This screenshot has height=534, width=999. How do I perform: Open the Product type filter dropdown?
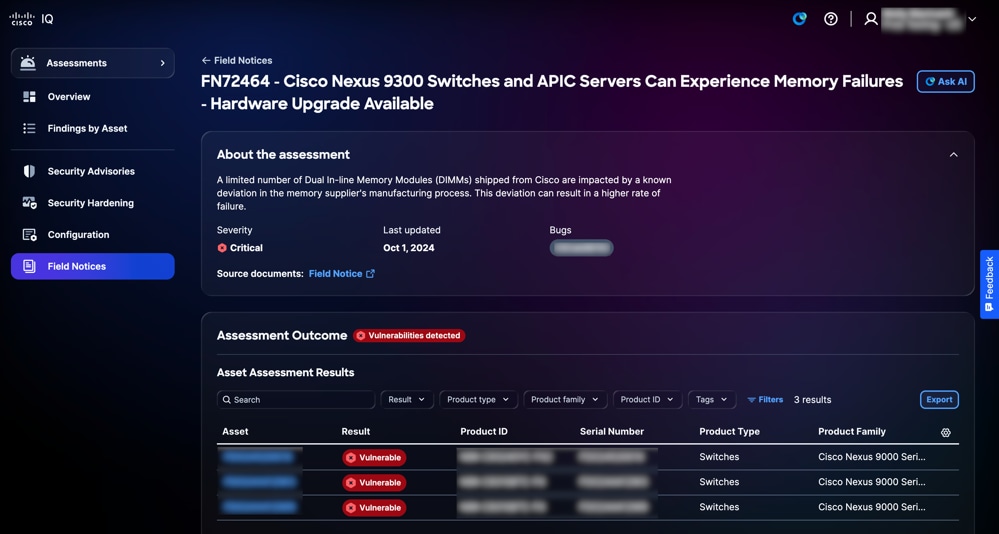point(478,400)
